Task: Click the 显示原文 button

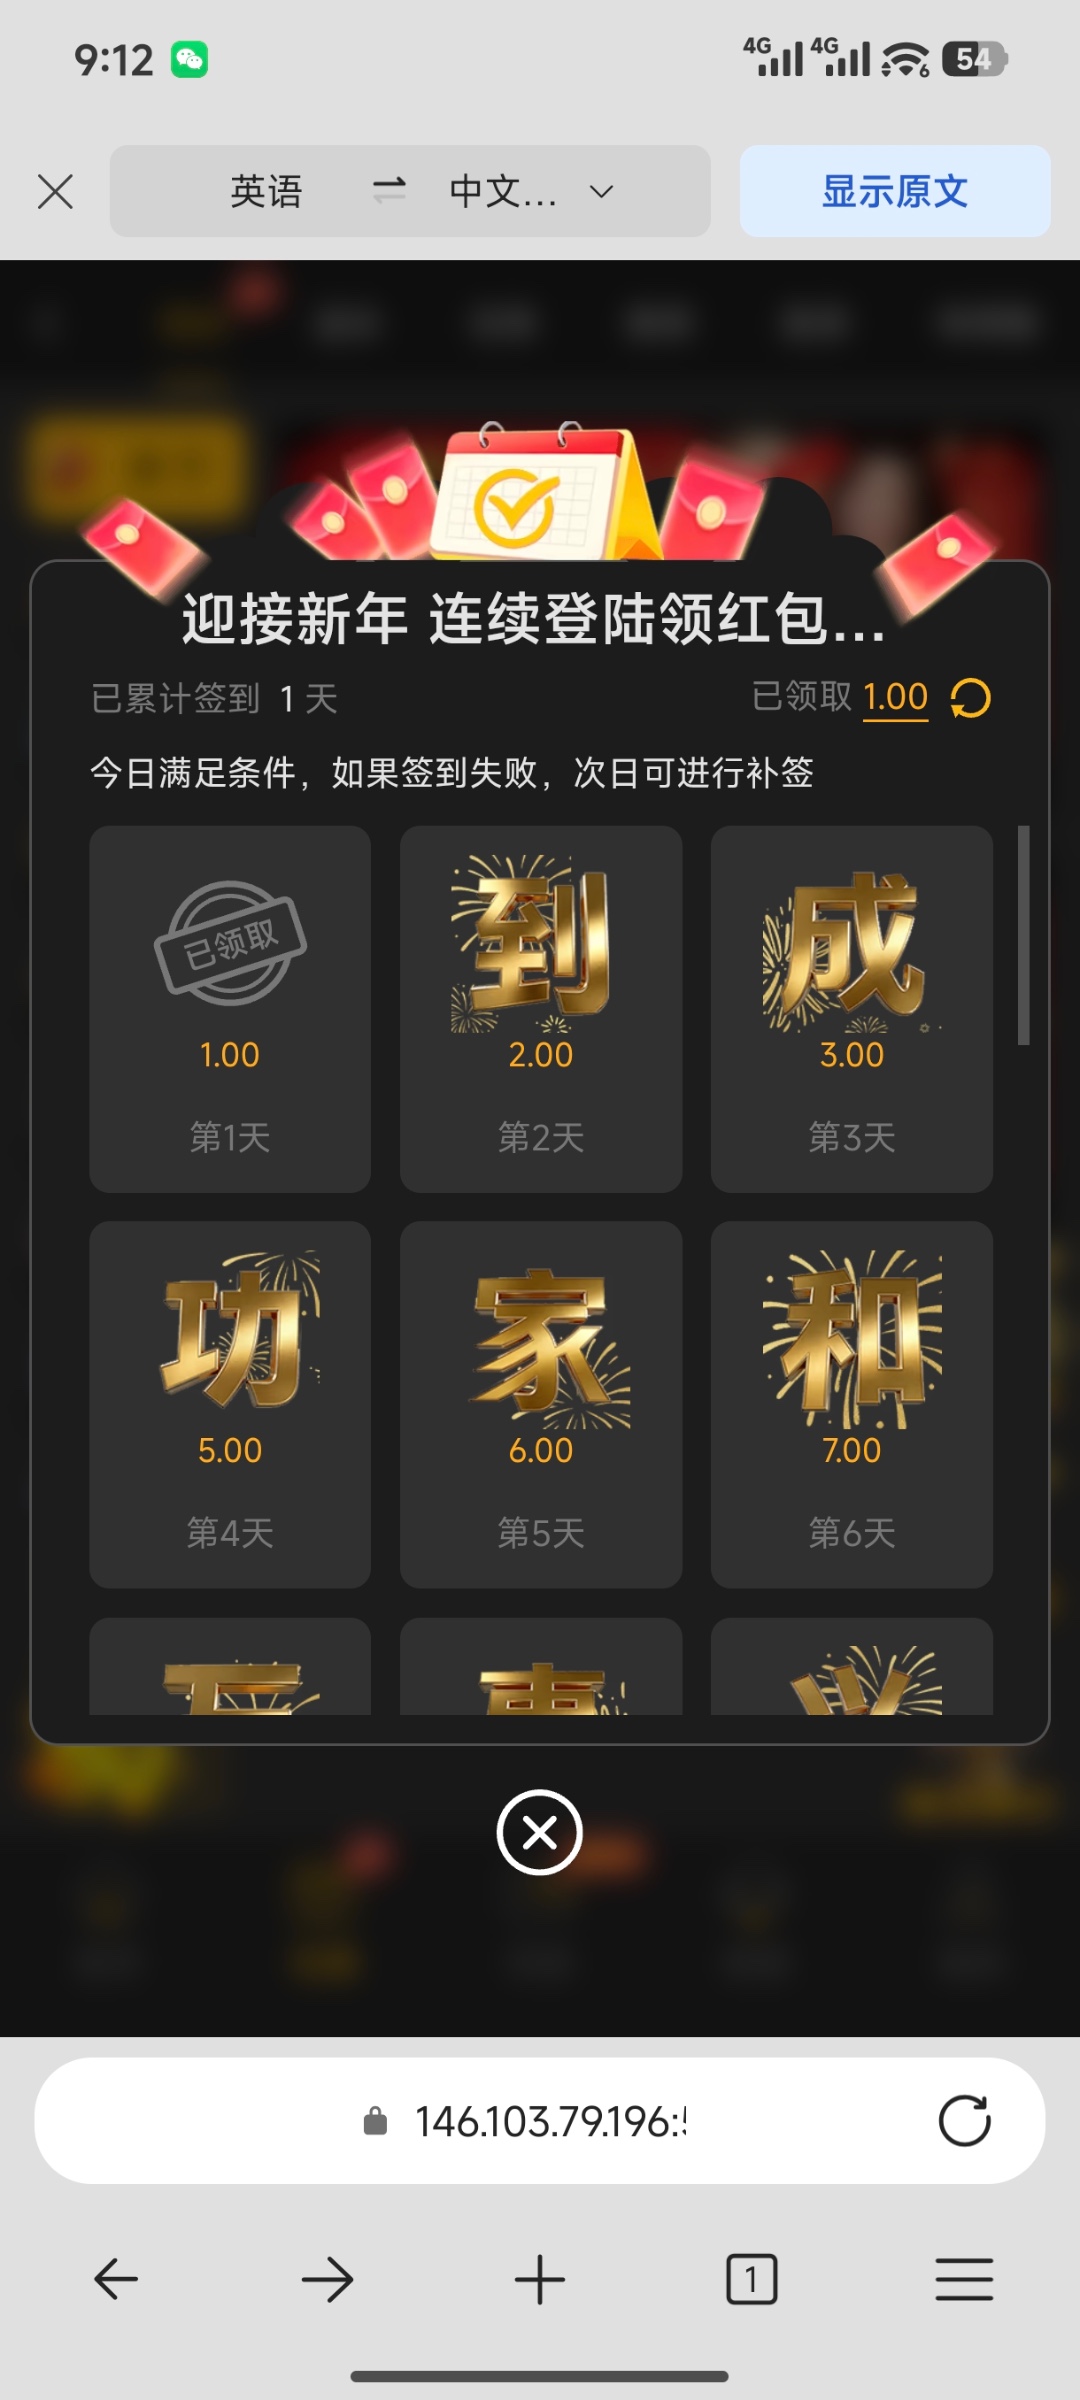Action: click(x=895, y=191)
